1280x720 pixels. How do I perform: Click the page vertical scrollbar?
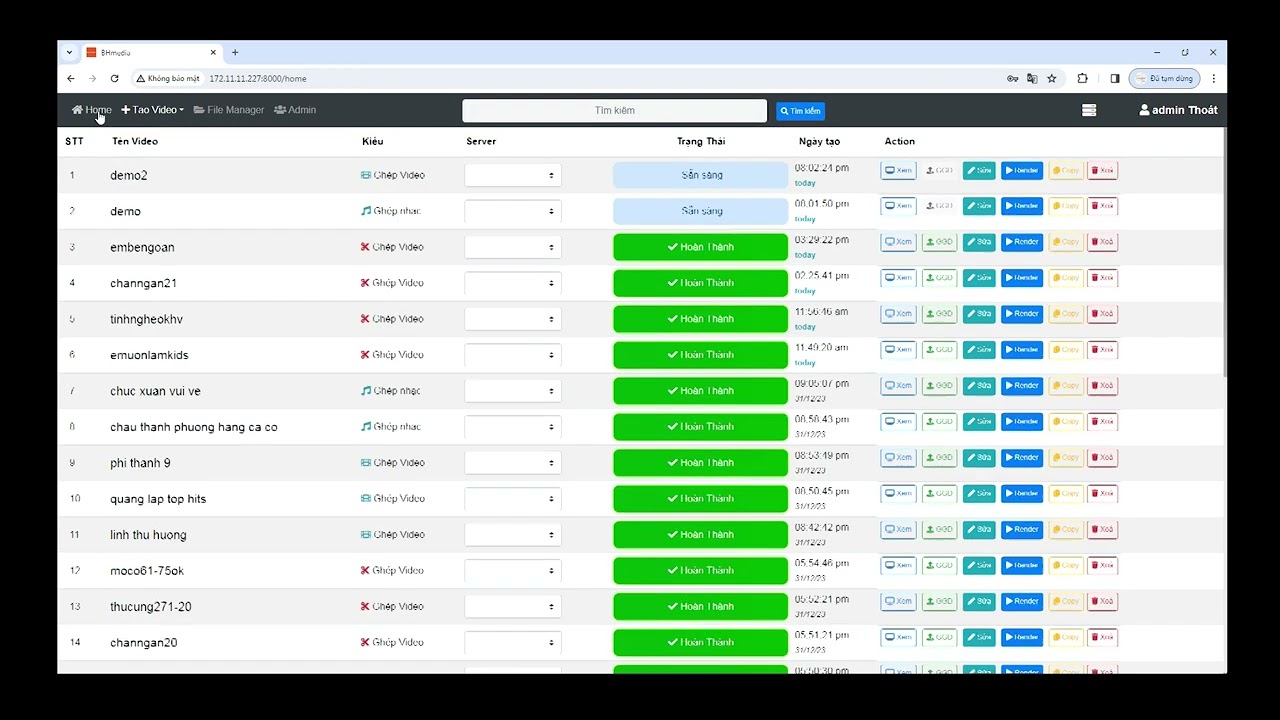point(1224,250)
